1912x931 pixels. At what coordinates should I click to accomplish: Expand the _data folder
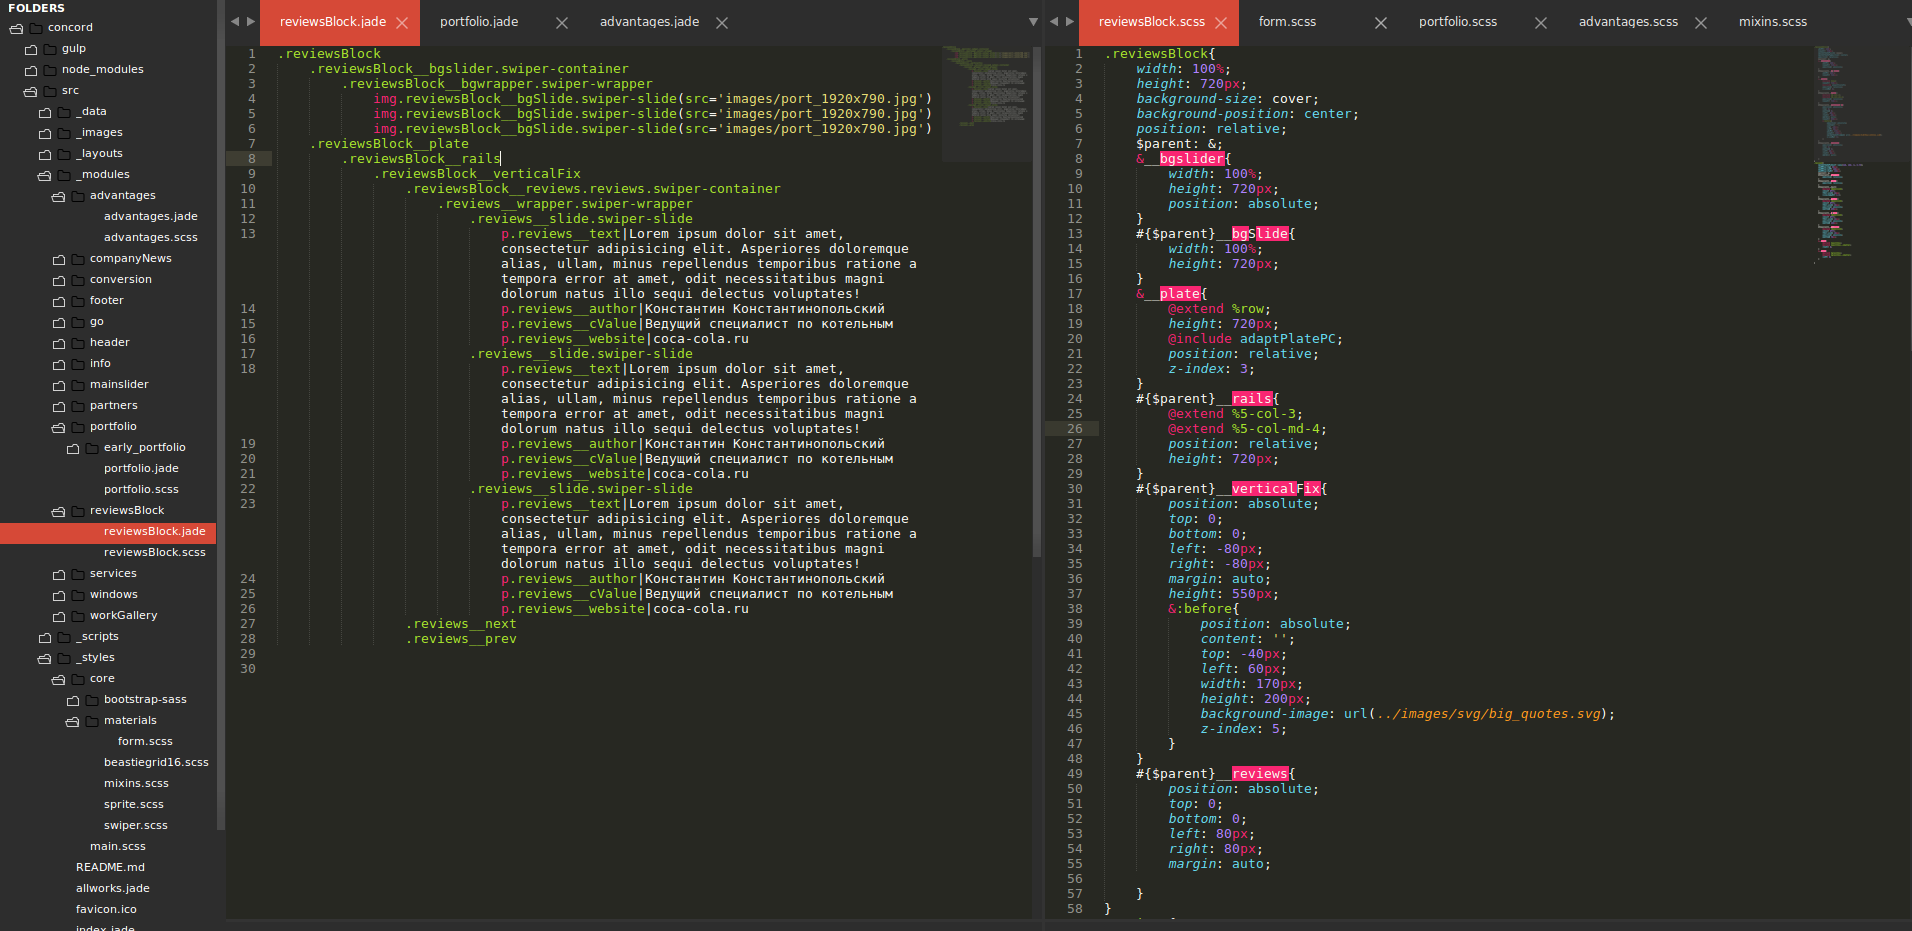(x=44, y=112)
